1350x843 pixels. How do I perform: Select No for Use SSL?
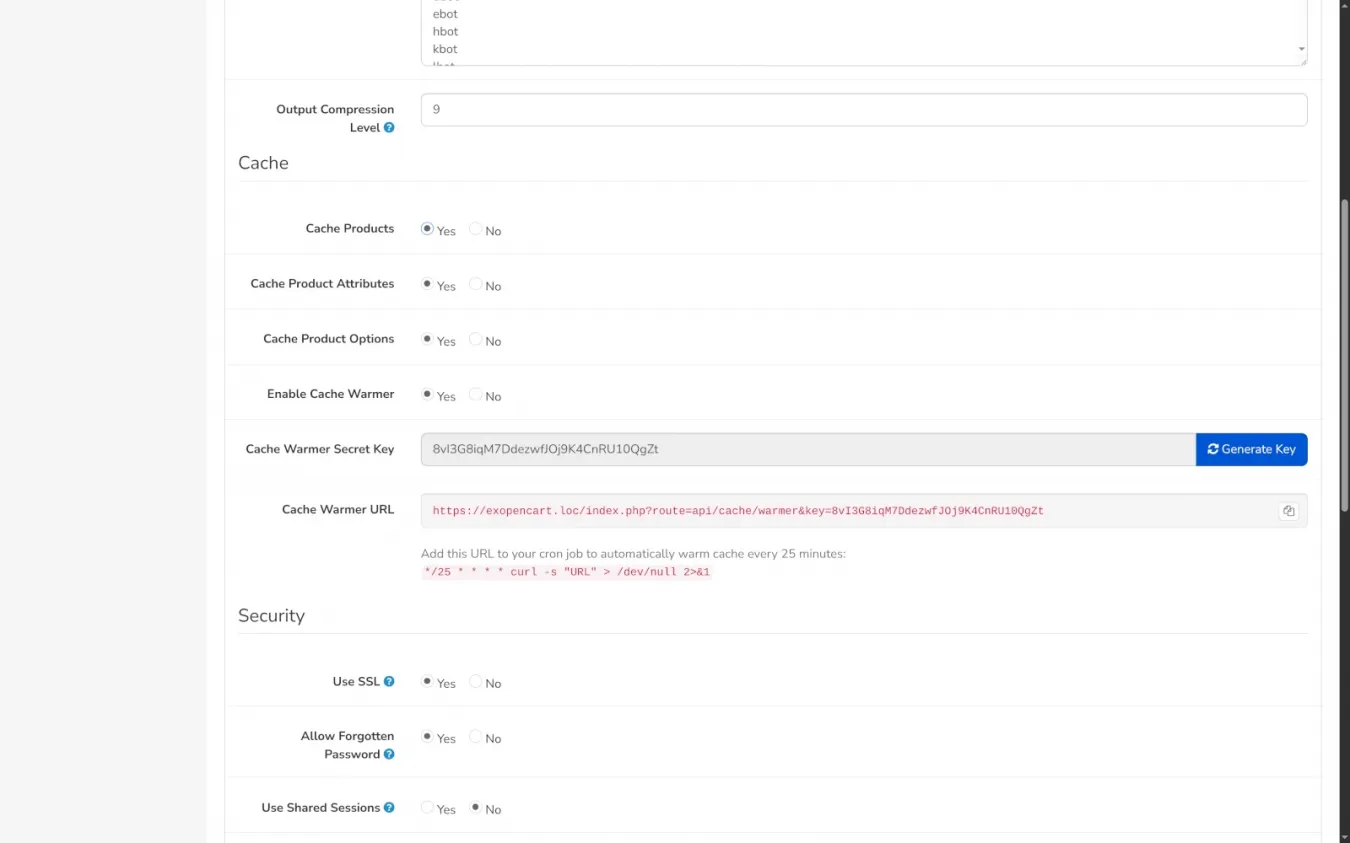(476, 682)
